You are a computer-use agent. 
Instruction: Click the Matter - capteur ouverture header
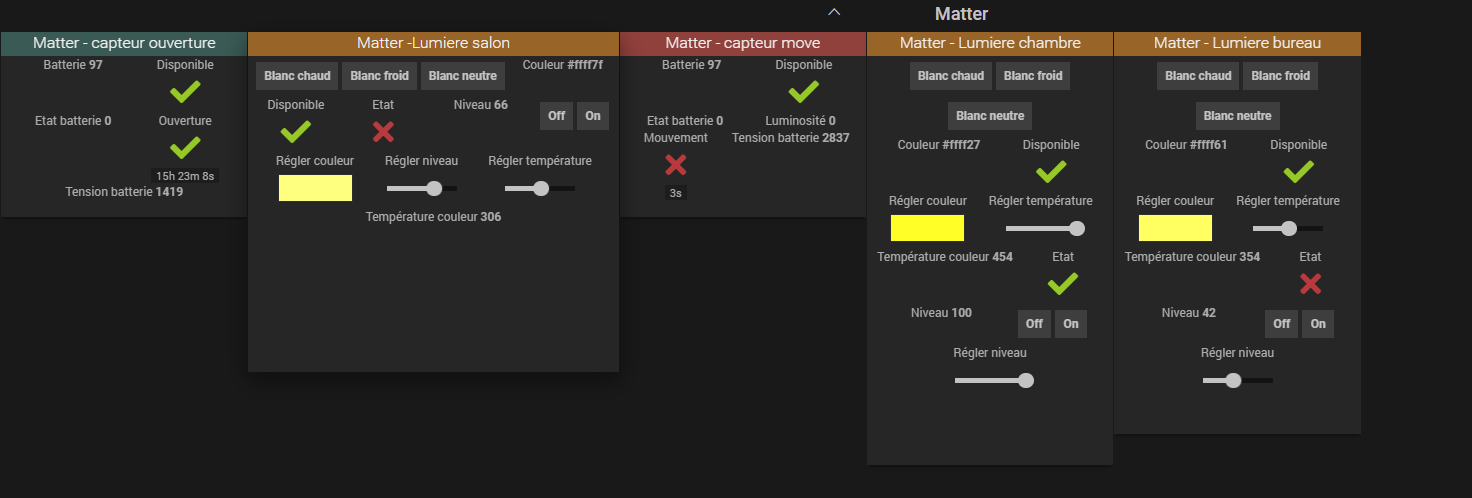tap(124, 43)
